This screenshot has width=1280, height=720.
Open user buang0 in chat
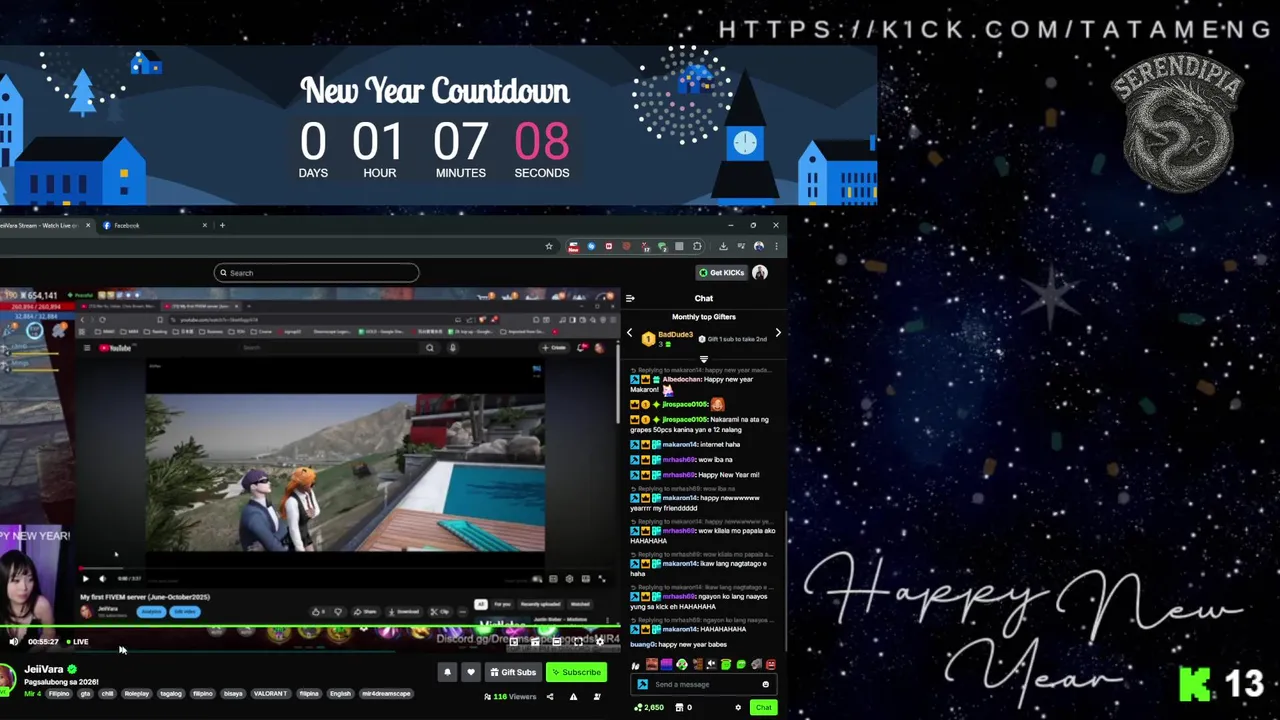pyautogui.click(x=642, y=645)
